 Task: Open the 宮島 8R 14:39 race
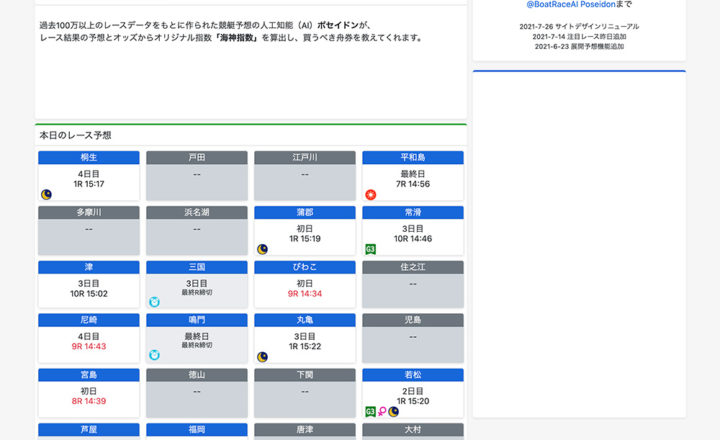tap(89, 401)
